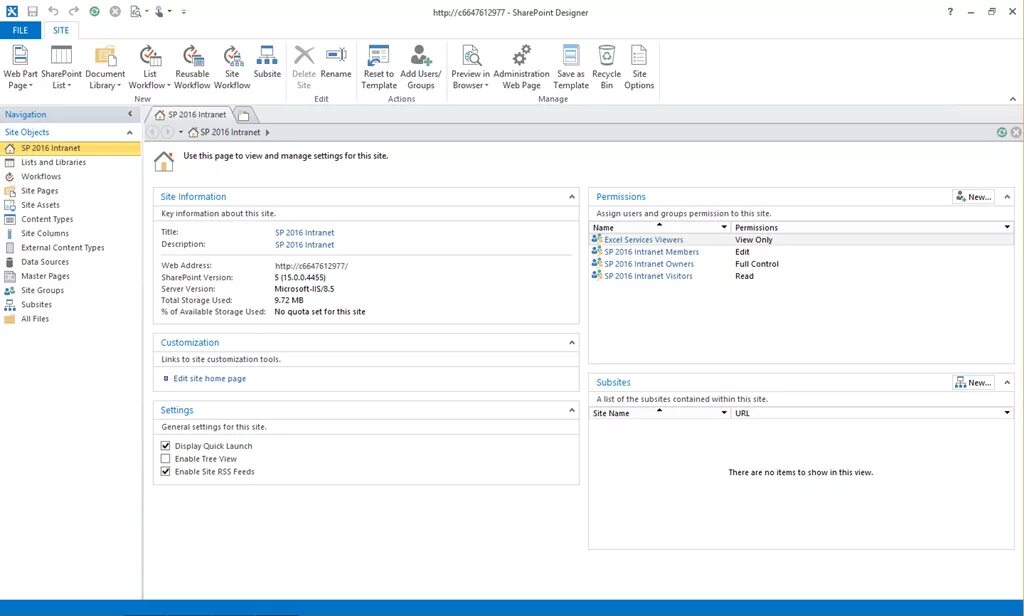Open the Help question mark

coord(950,12)
